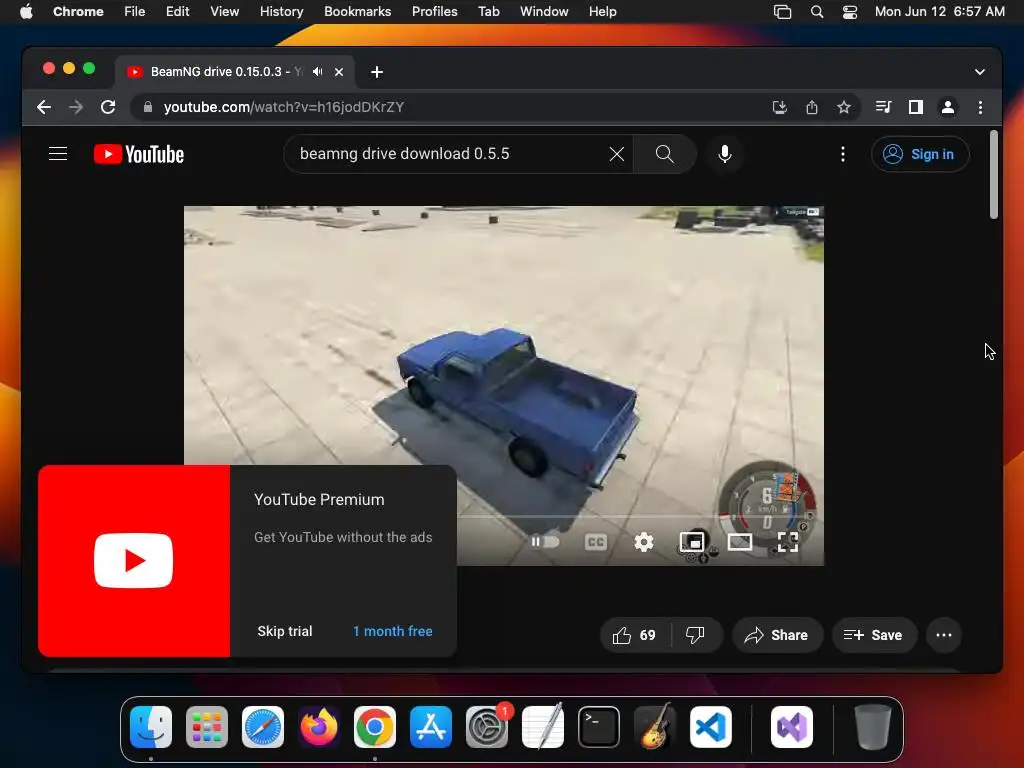The width and height of the screenshot is (1024, 768).
Task: Skip the YouTube Premium trial
Action: click(x=285, y=631)
